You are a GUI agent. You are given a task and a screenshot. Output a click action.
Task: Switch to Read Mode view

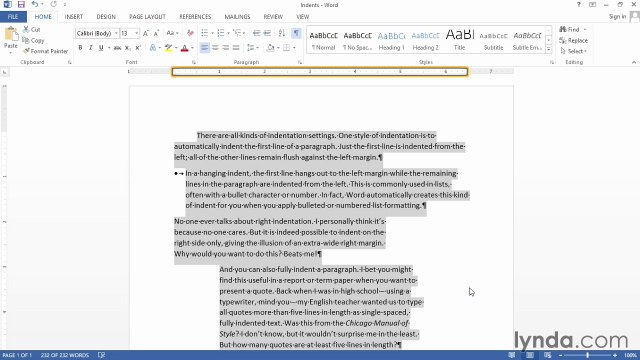click(511, 355)
